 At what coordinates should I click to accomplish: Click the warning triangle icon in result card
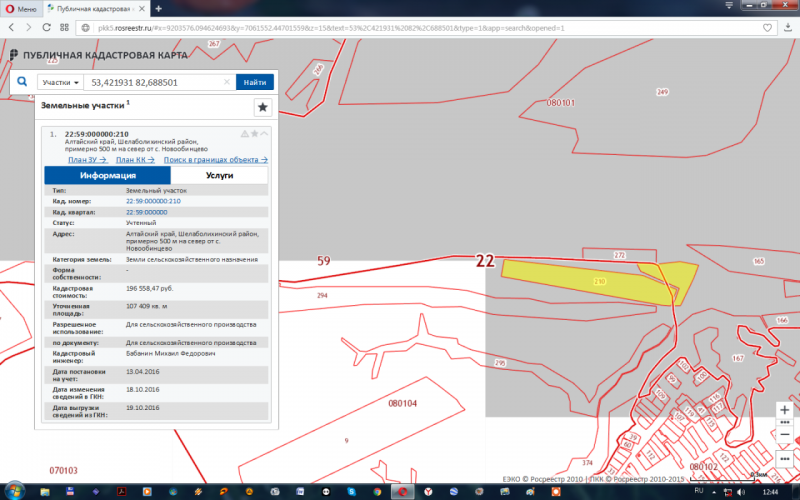[244, 134]
